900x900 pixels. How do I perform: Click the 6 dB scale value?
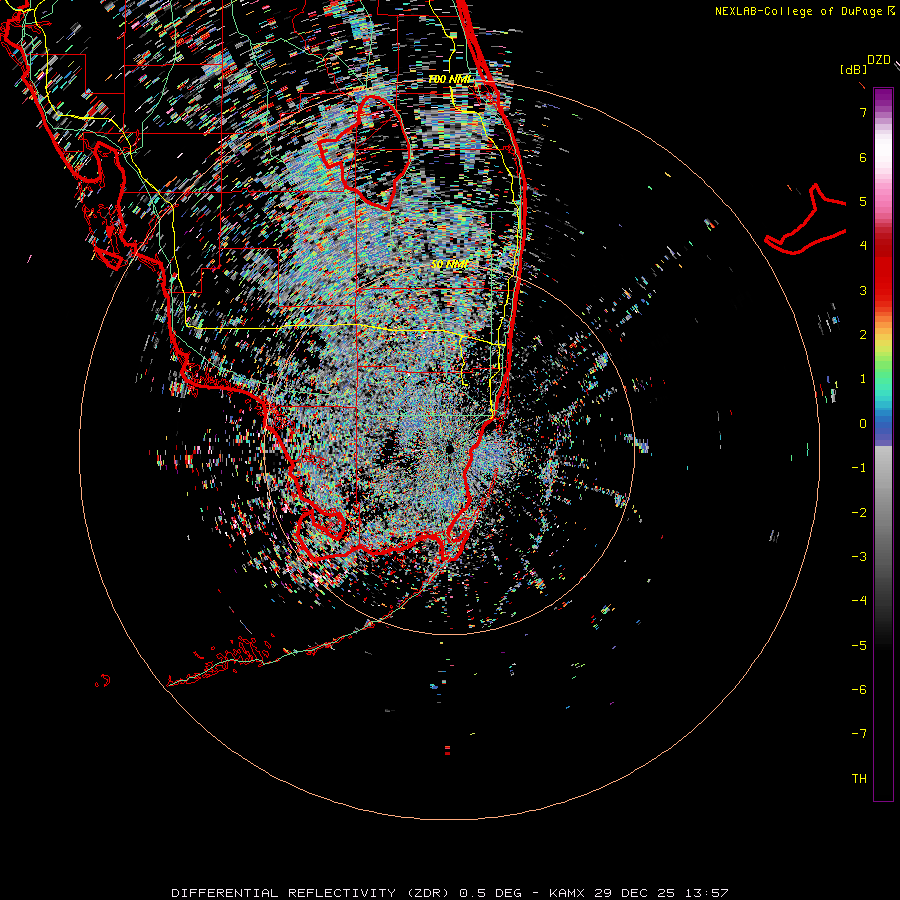coord(863,157)
